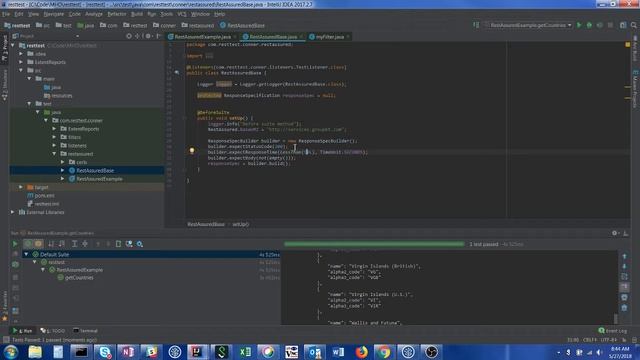This screenshot has height=360, width=640.
Task: Open the Terminal tool window tab
Action: pyautogui.click(x=85, y=331)
